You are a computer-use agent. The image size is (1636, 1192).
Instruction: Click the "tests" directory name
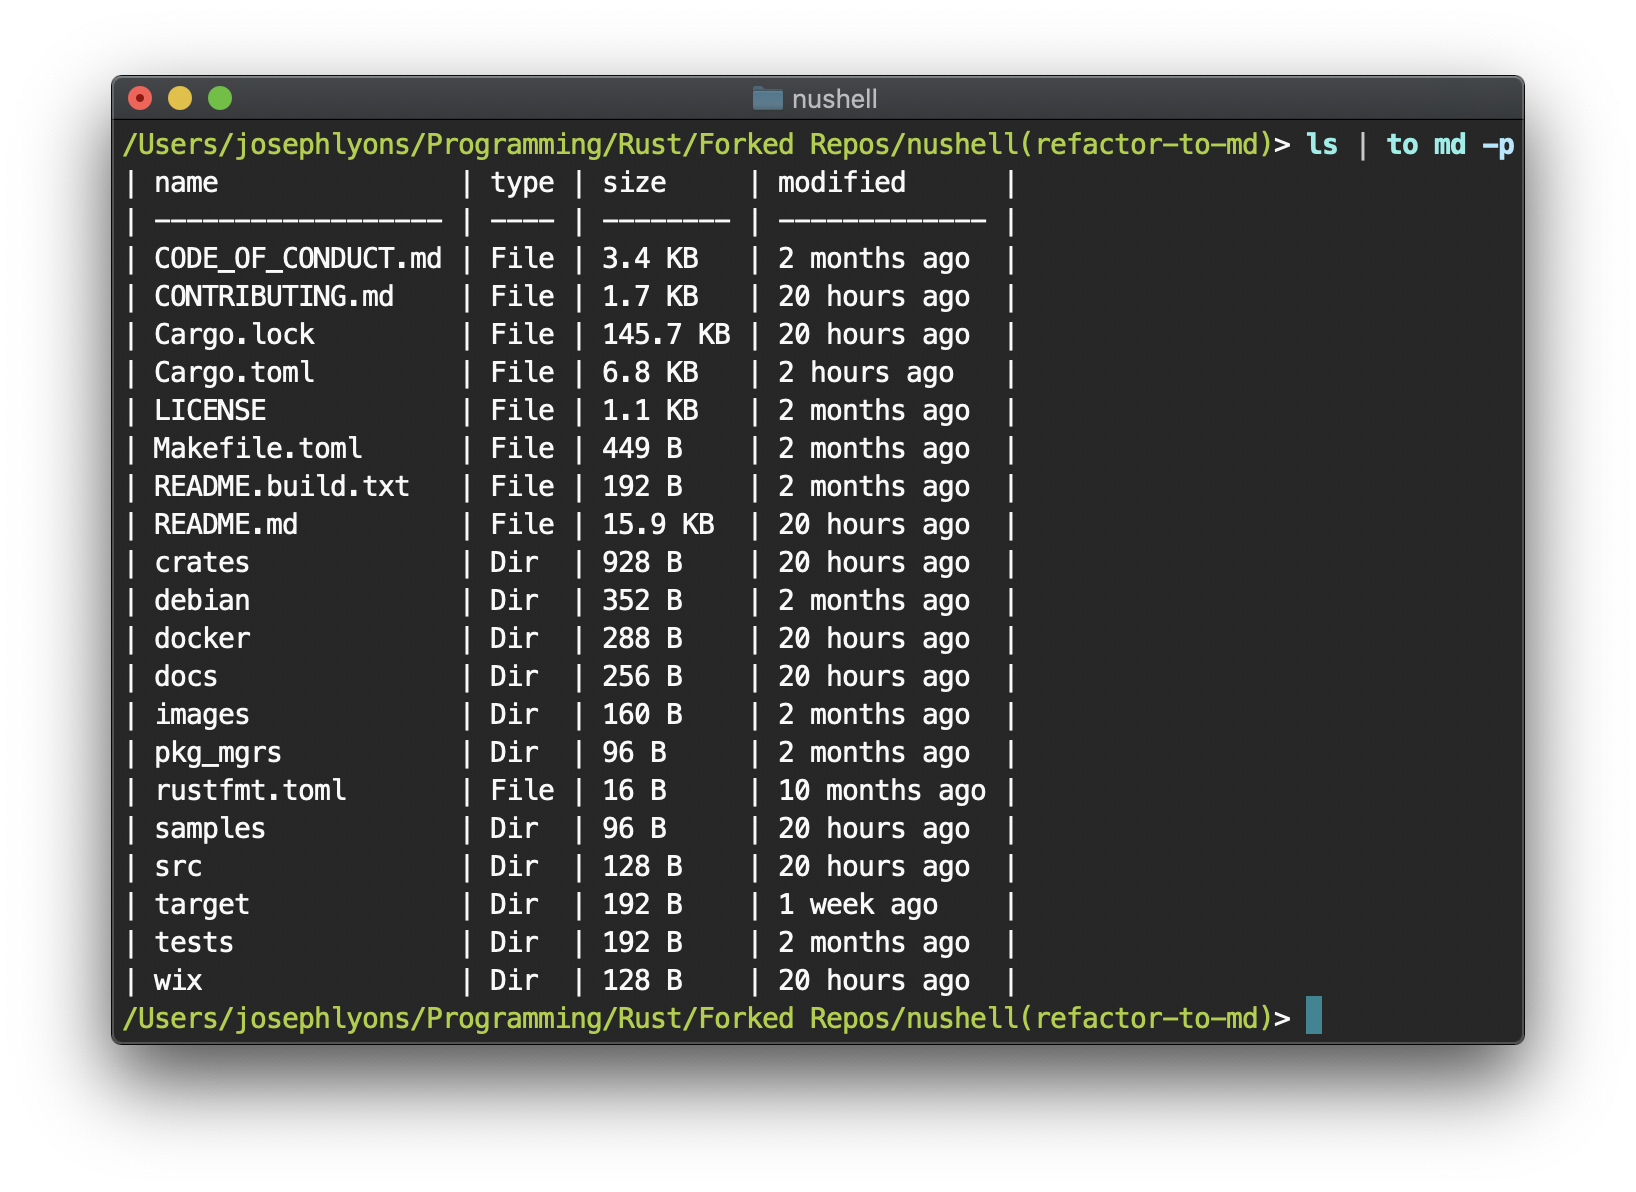click(x=194, y=943)
